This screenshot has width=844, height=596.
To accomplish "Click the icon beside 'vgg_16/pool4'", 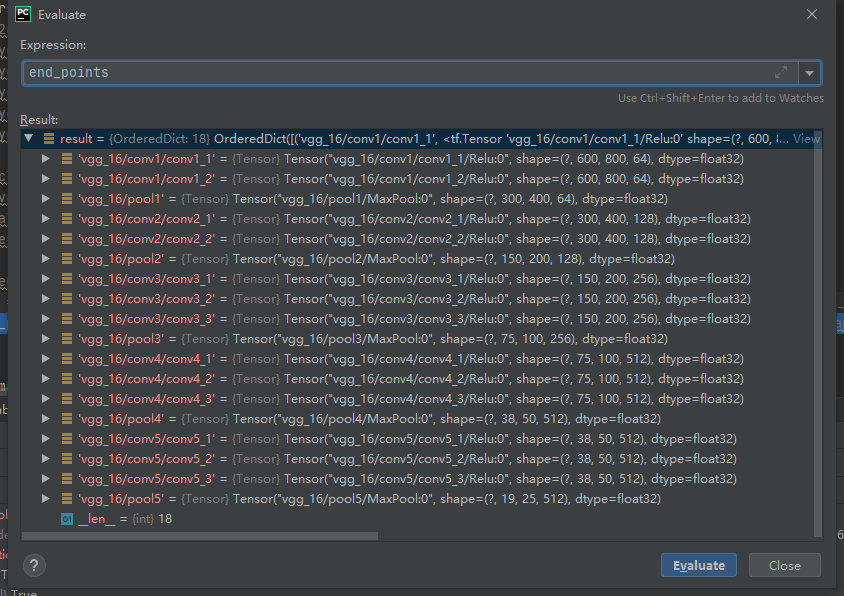I will 67,418.
